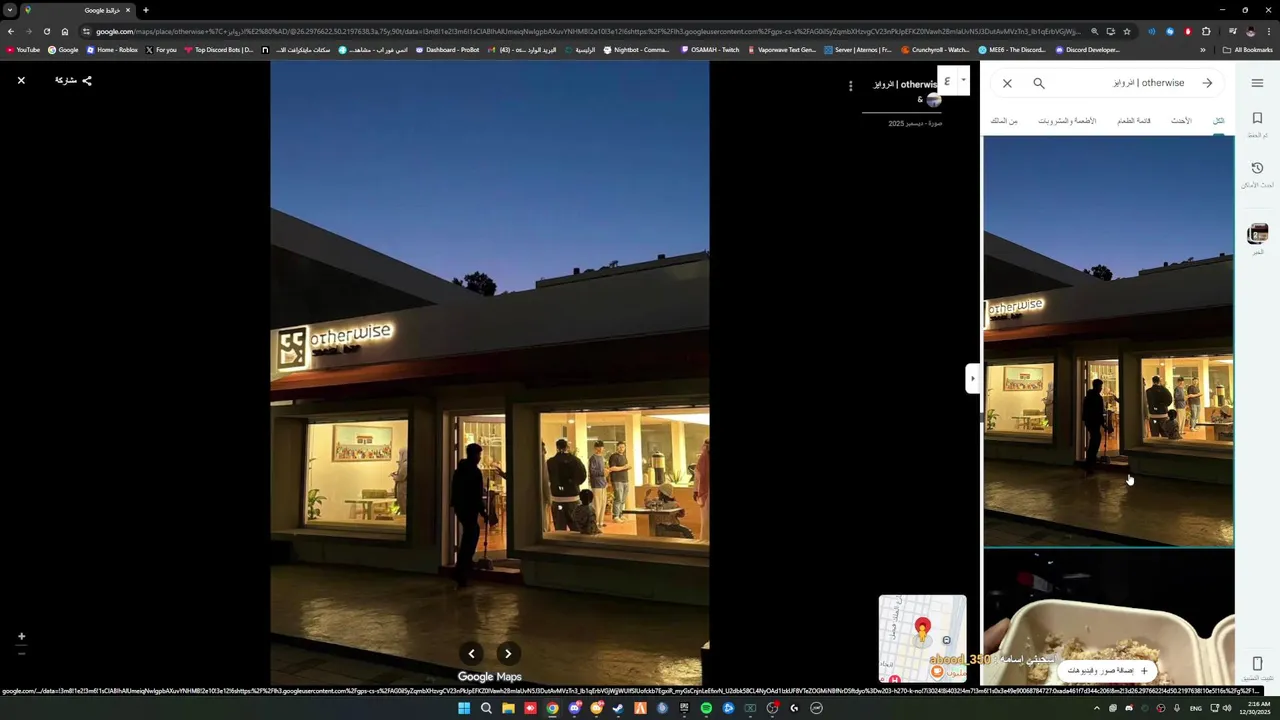Click the search magnifier icon
Viewport: 1280px width, 720px height.
point(1039,83)
